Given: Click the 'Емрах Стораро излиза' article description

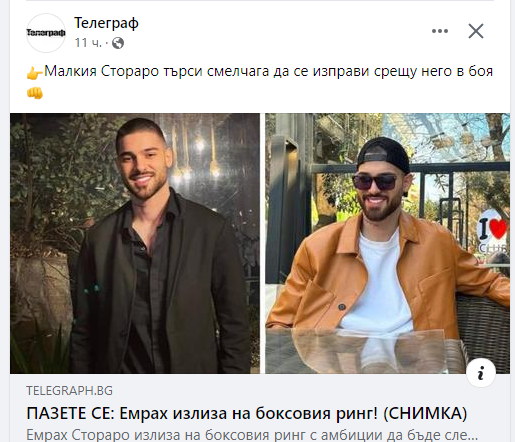Looking at the screenshot, I should tap(252, 435).
